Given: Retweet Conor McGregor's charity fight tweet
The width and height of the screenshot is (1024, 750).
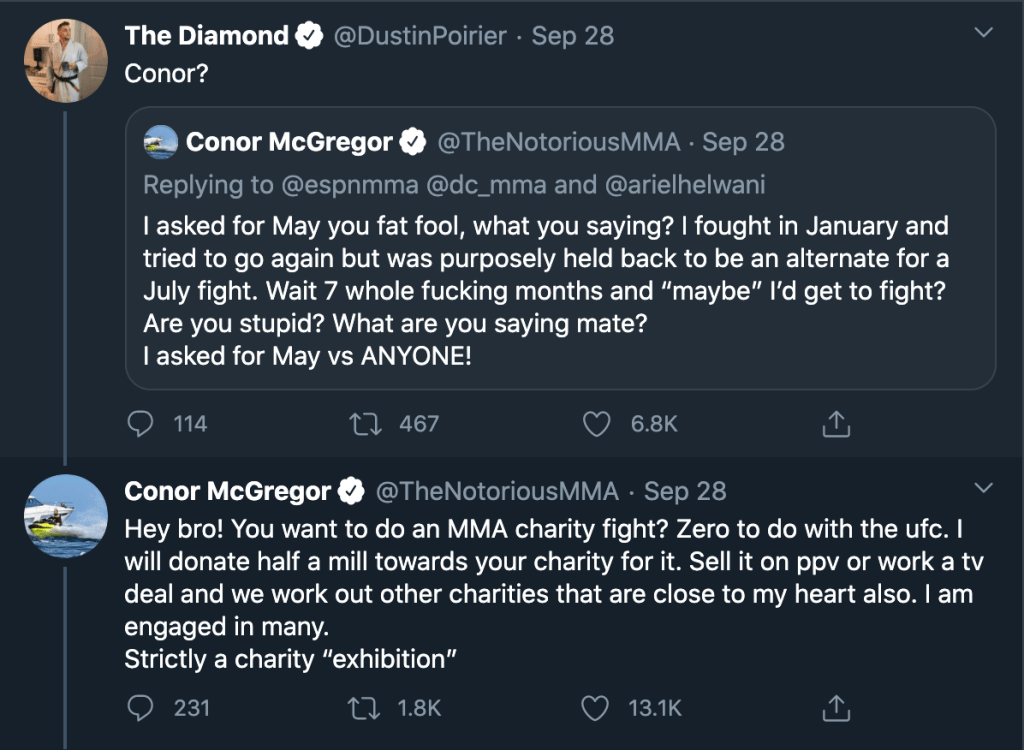Looking at the screenshot, I should pyautogui.click(x=364, y=708).
